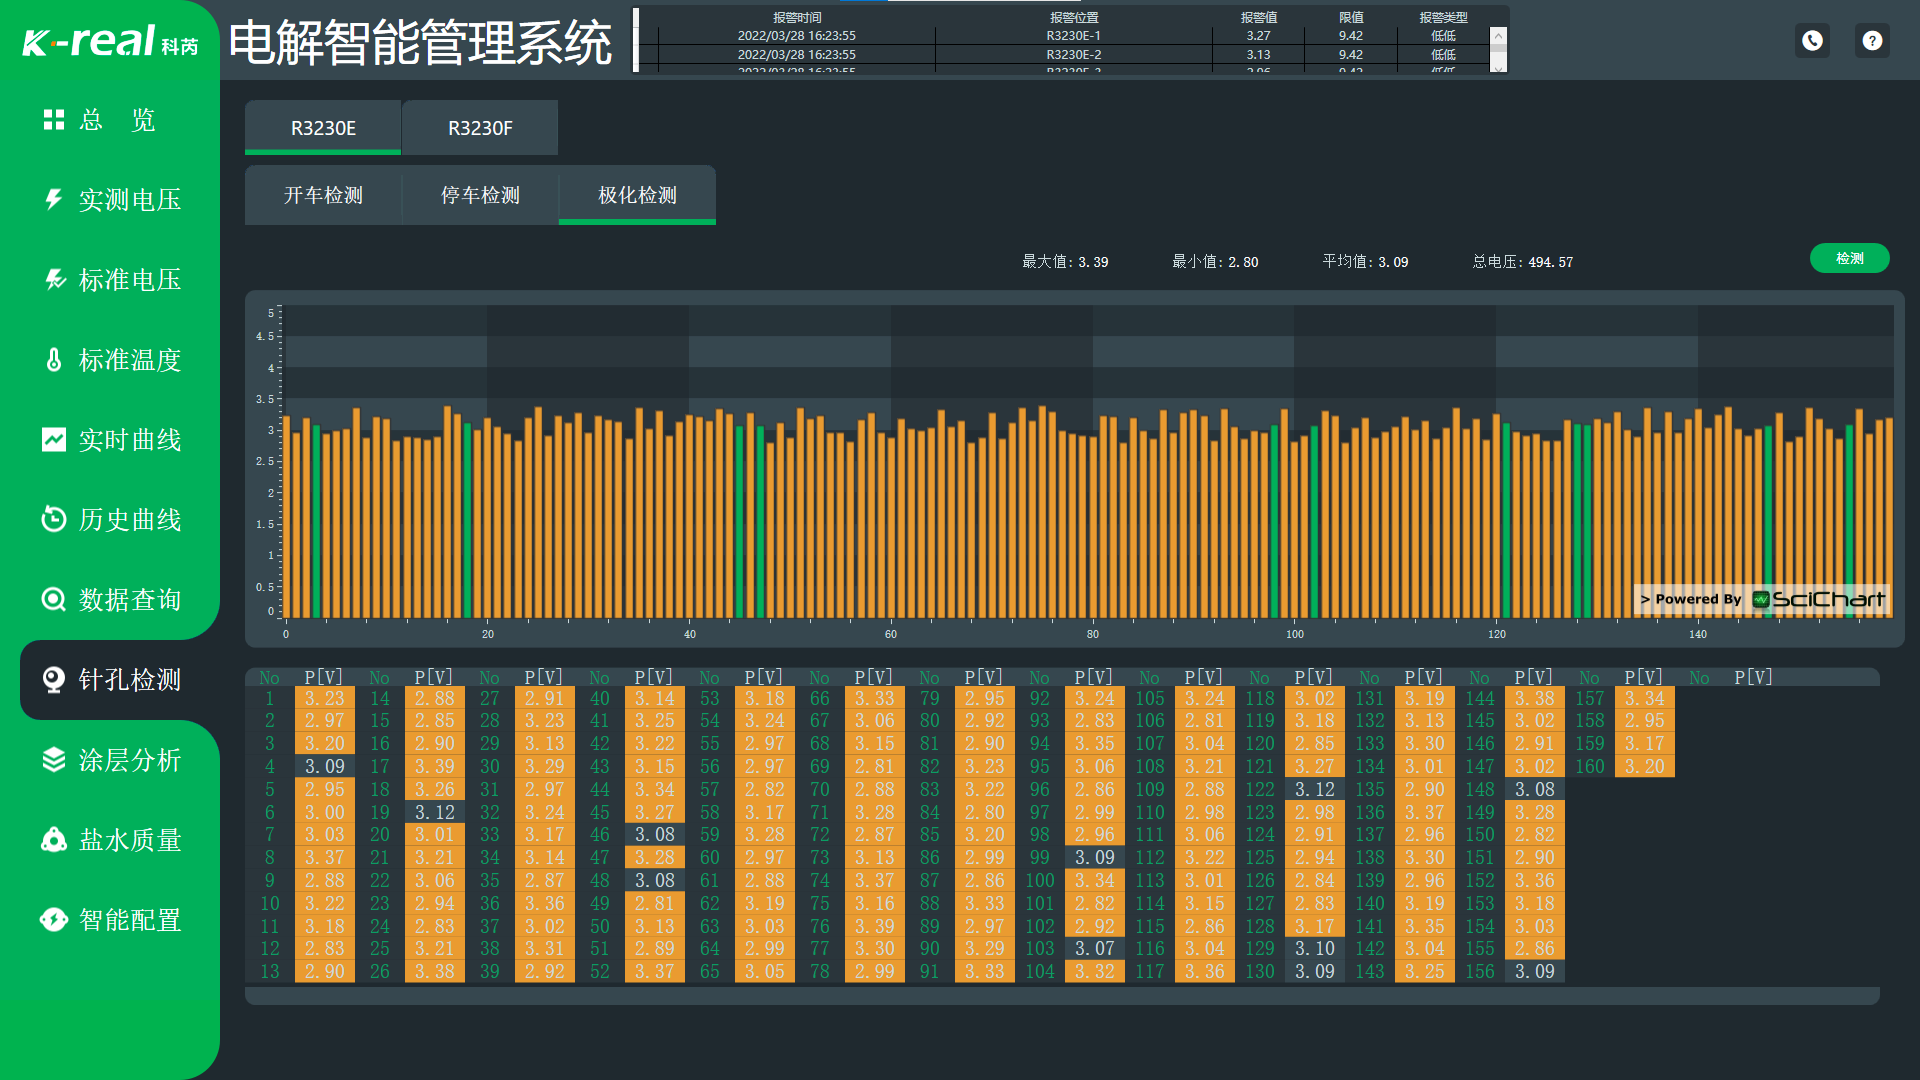Open the 实测电压 page
The width and height of the screenshot is (1920, 1080).
110,200
